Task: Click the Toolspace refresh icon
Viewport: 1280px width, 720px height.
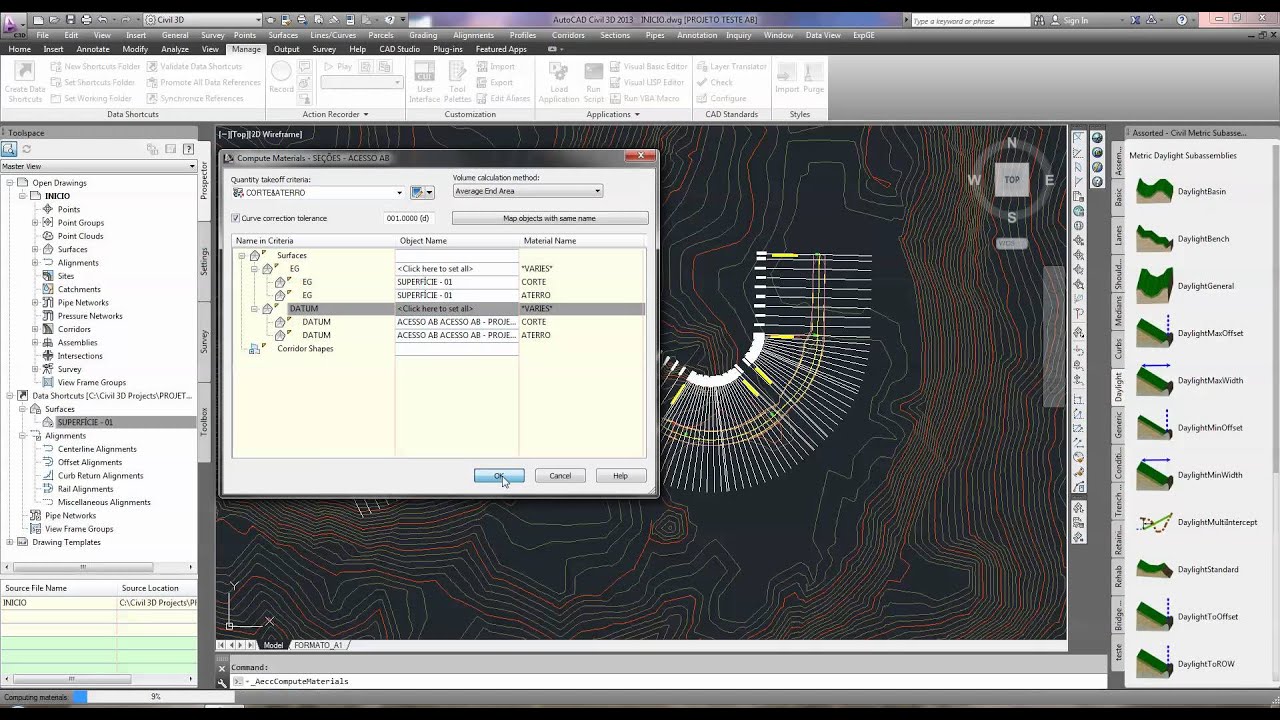Action: point(27,149)
